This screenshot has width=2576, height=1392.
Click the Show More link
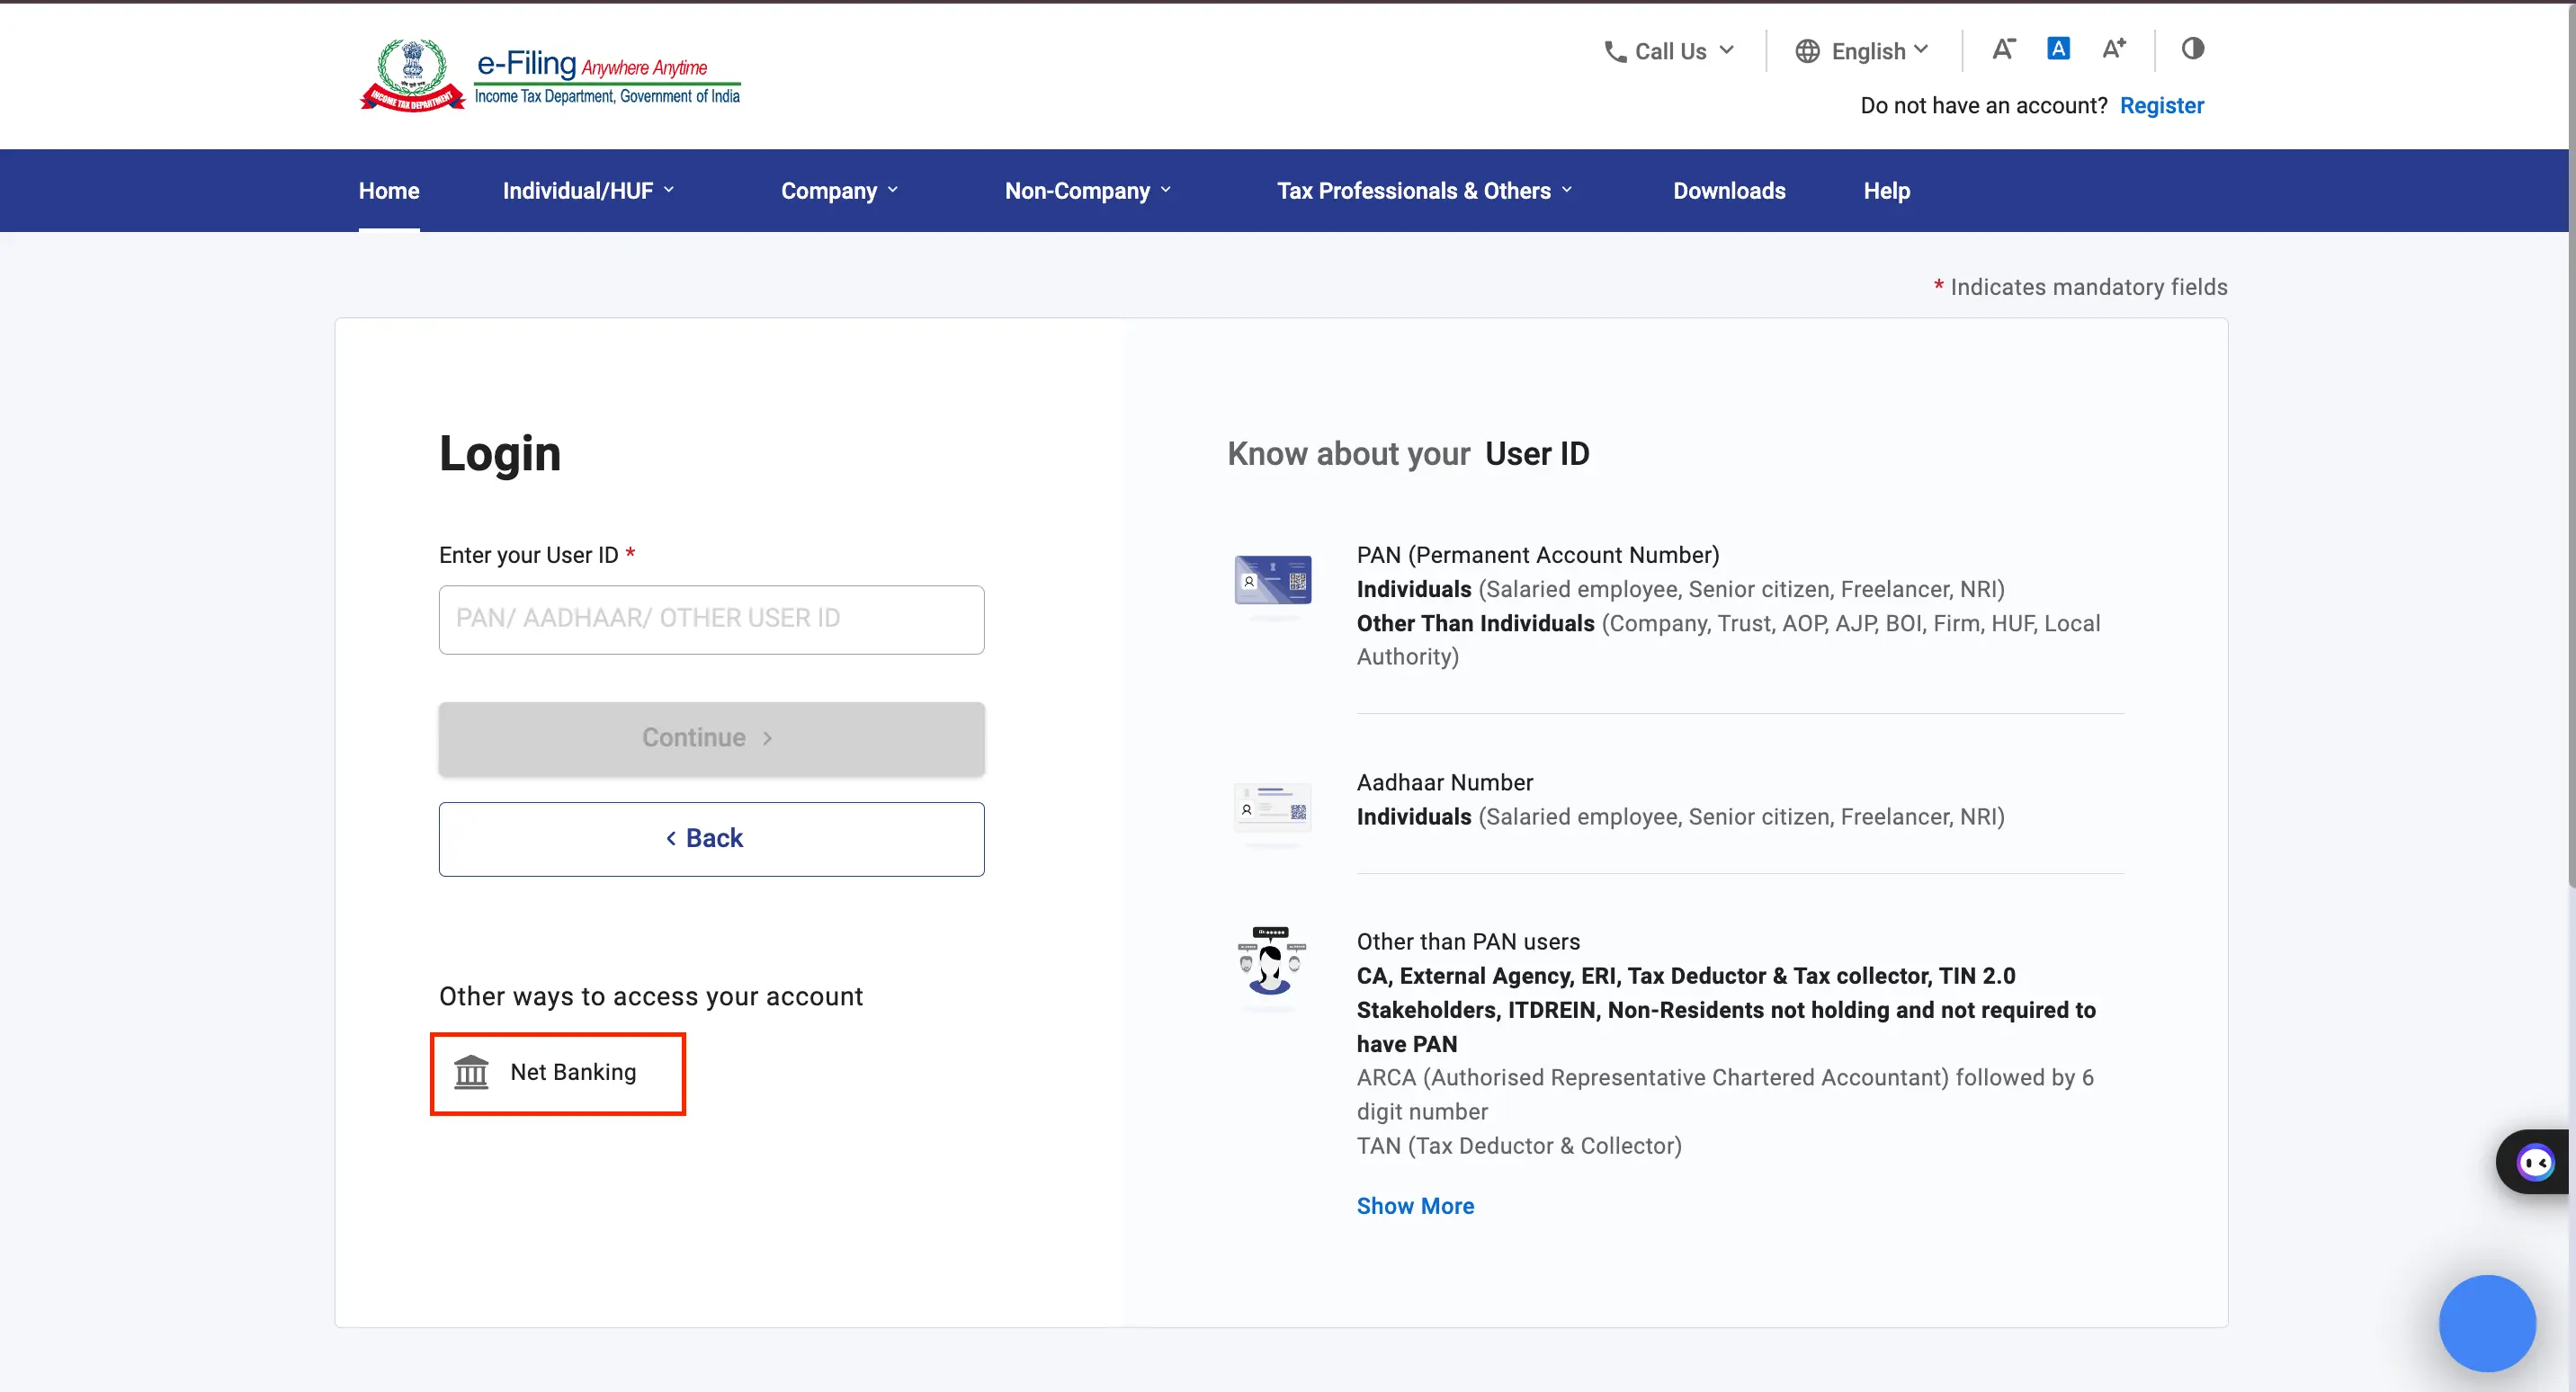[x=1415, y=1206]
